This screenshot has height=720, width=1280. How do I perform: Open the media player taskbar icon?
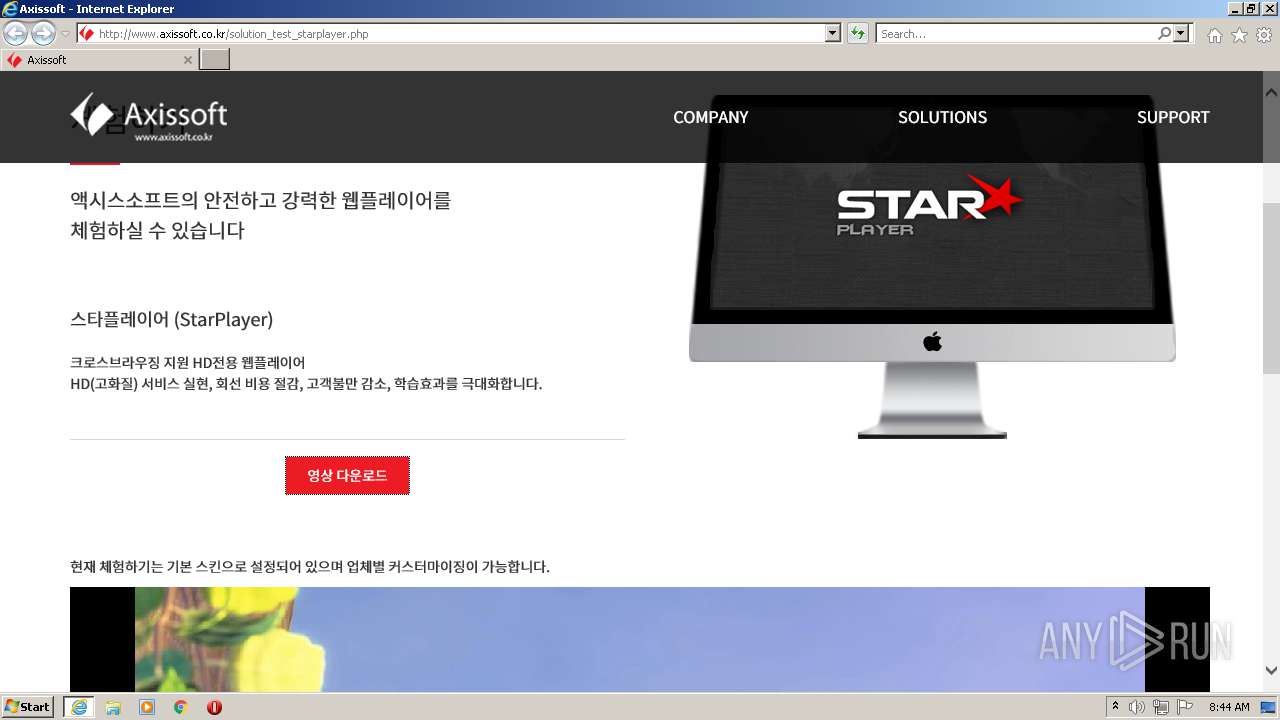[147, 707]
